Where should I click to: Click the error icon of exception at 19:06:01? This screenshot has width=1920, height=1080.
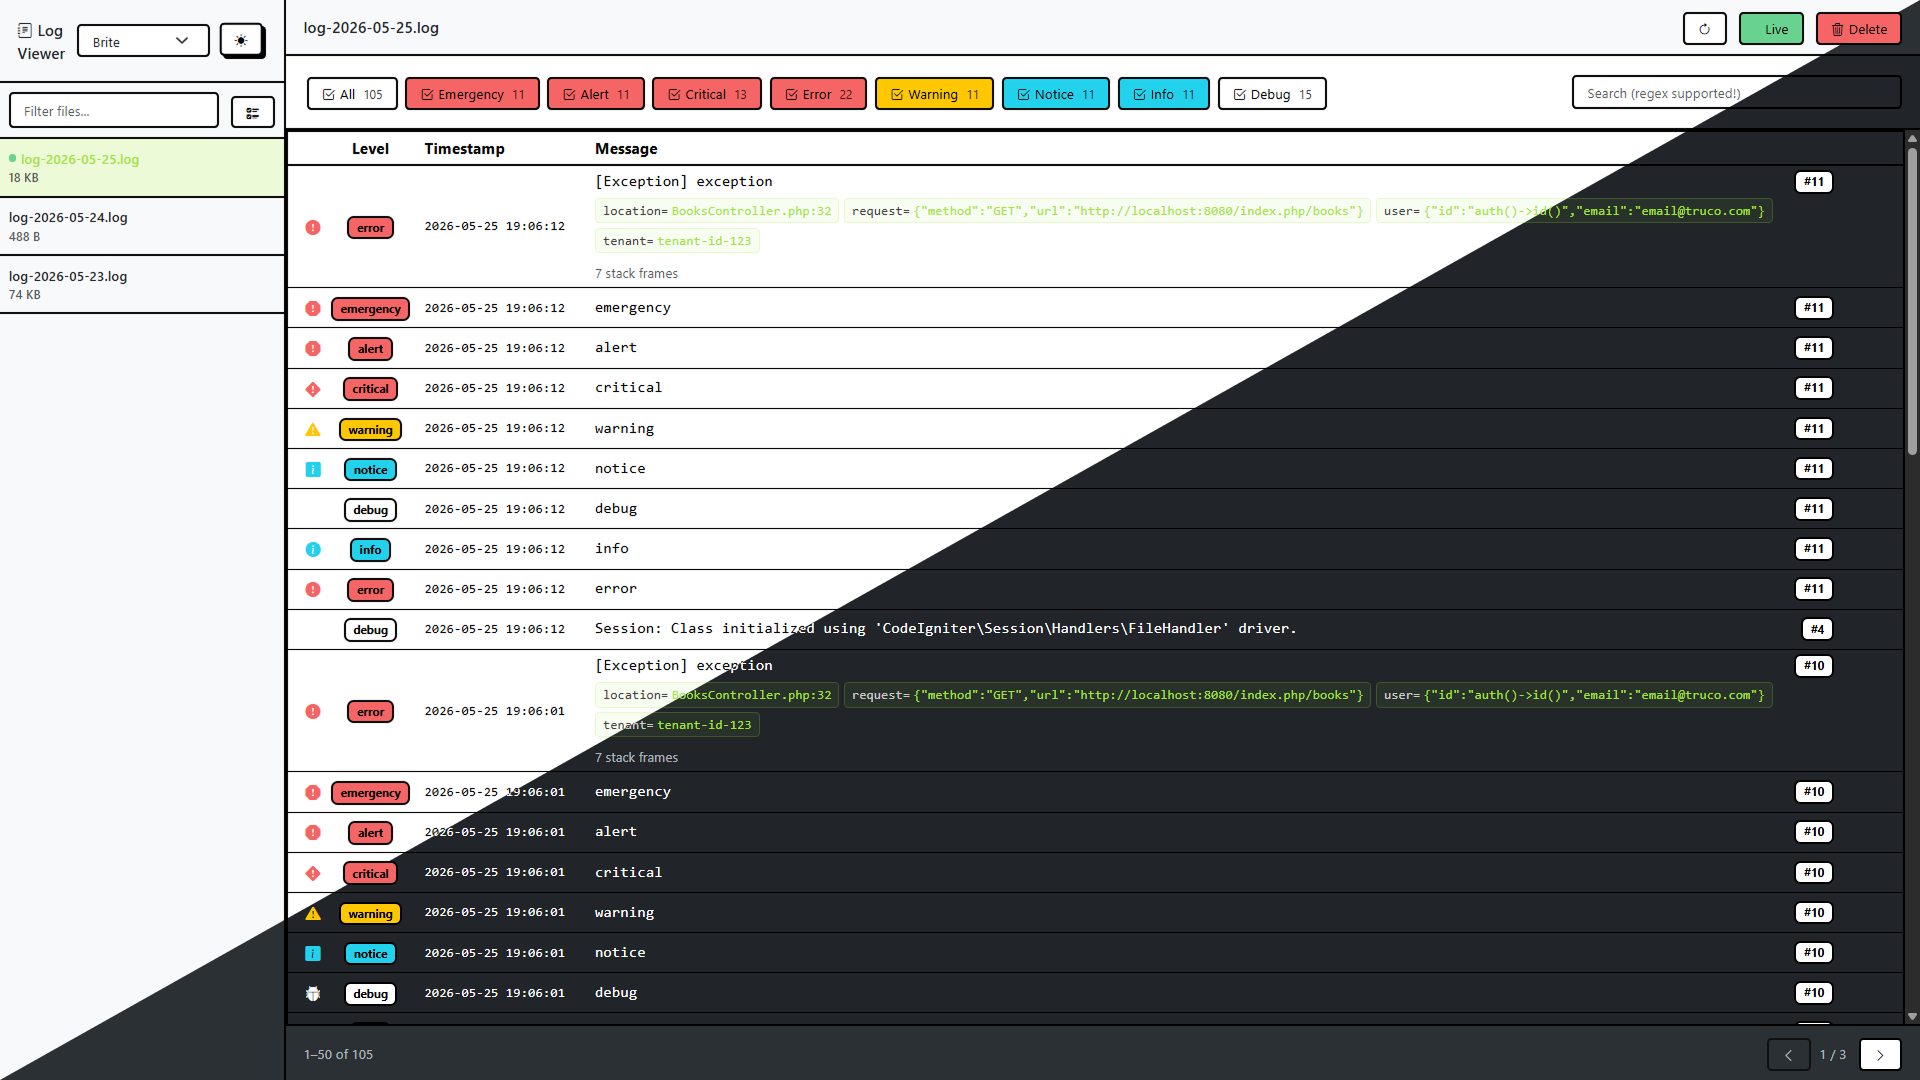point(313,712)
